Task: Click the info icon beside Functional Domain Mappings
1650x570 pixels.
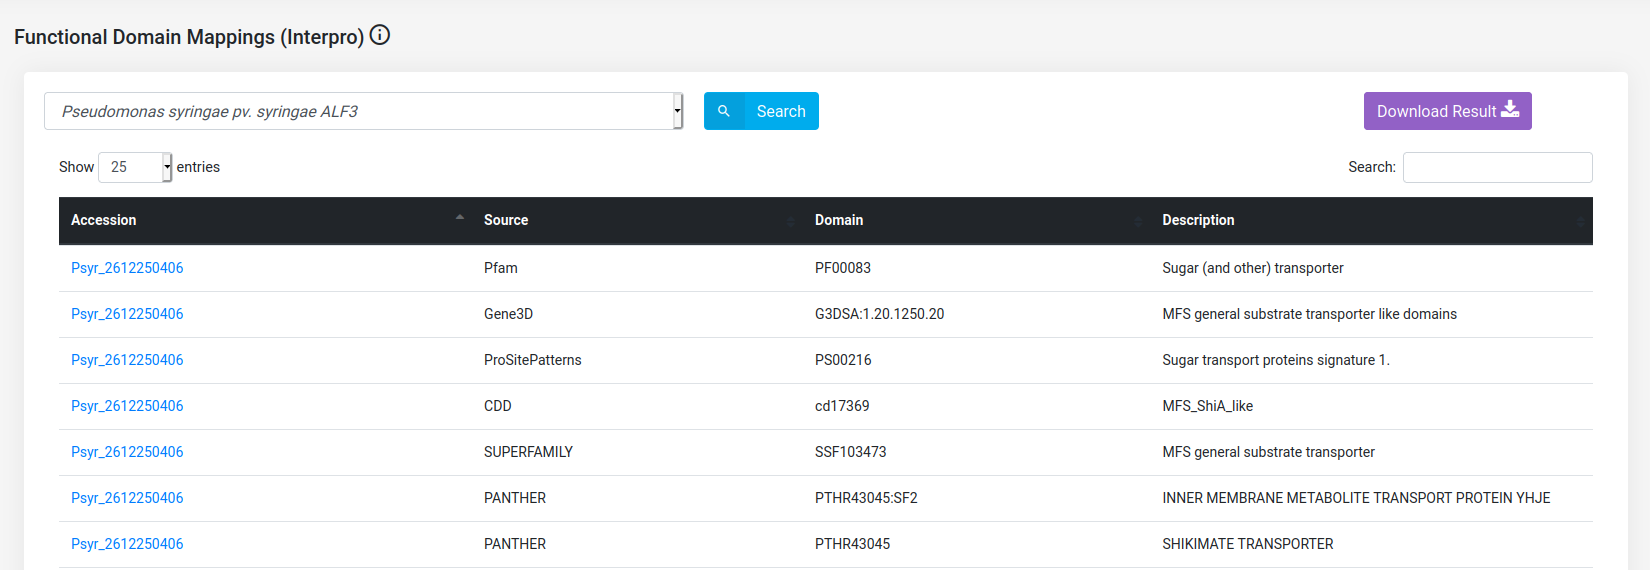Action: pyautogui.click(x=380, y=35)
